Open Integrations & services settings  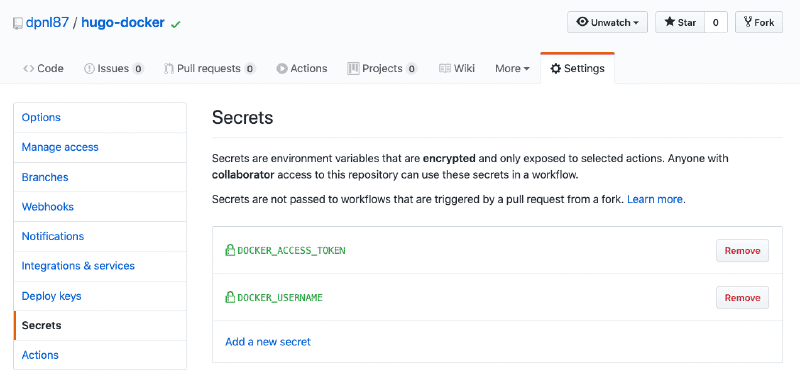pos(100,266)
